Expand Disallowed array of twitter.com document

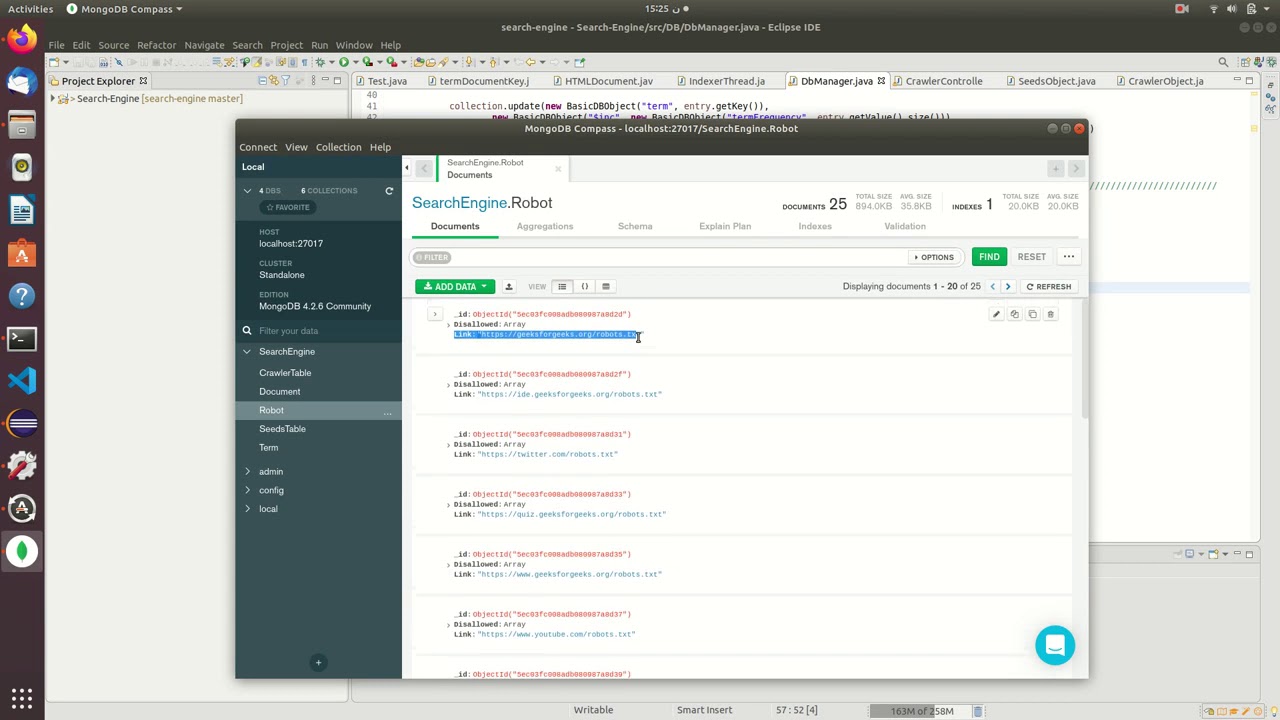click(448, 445)
